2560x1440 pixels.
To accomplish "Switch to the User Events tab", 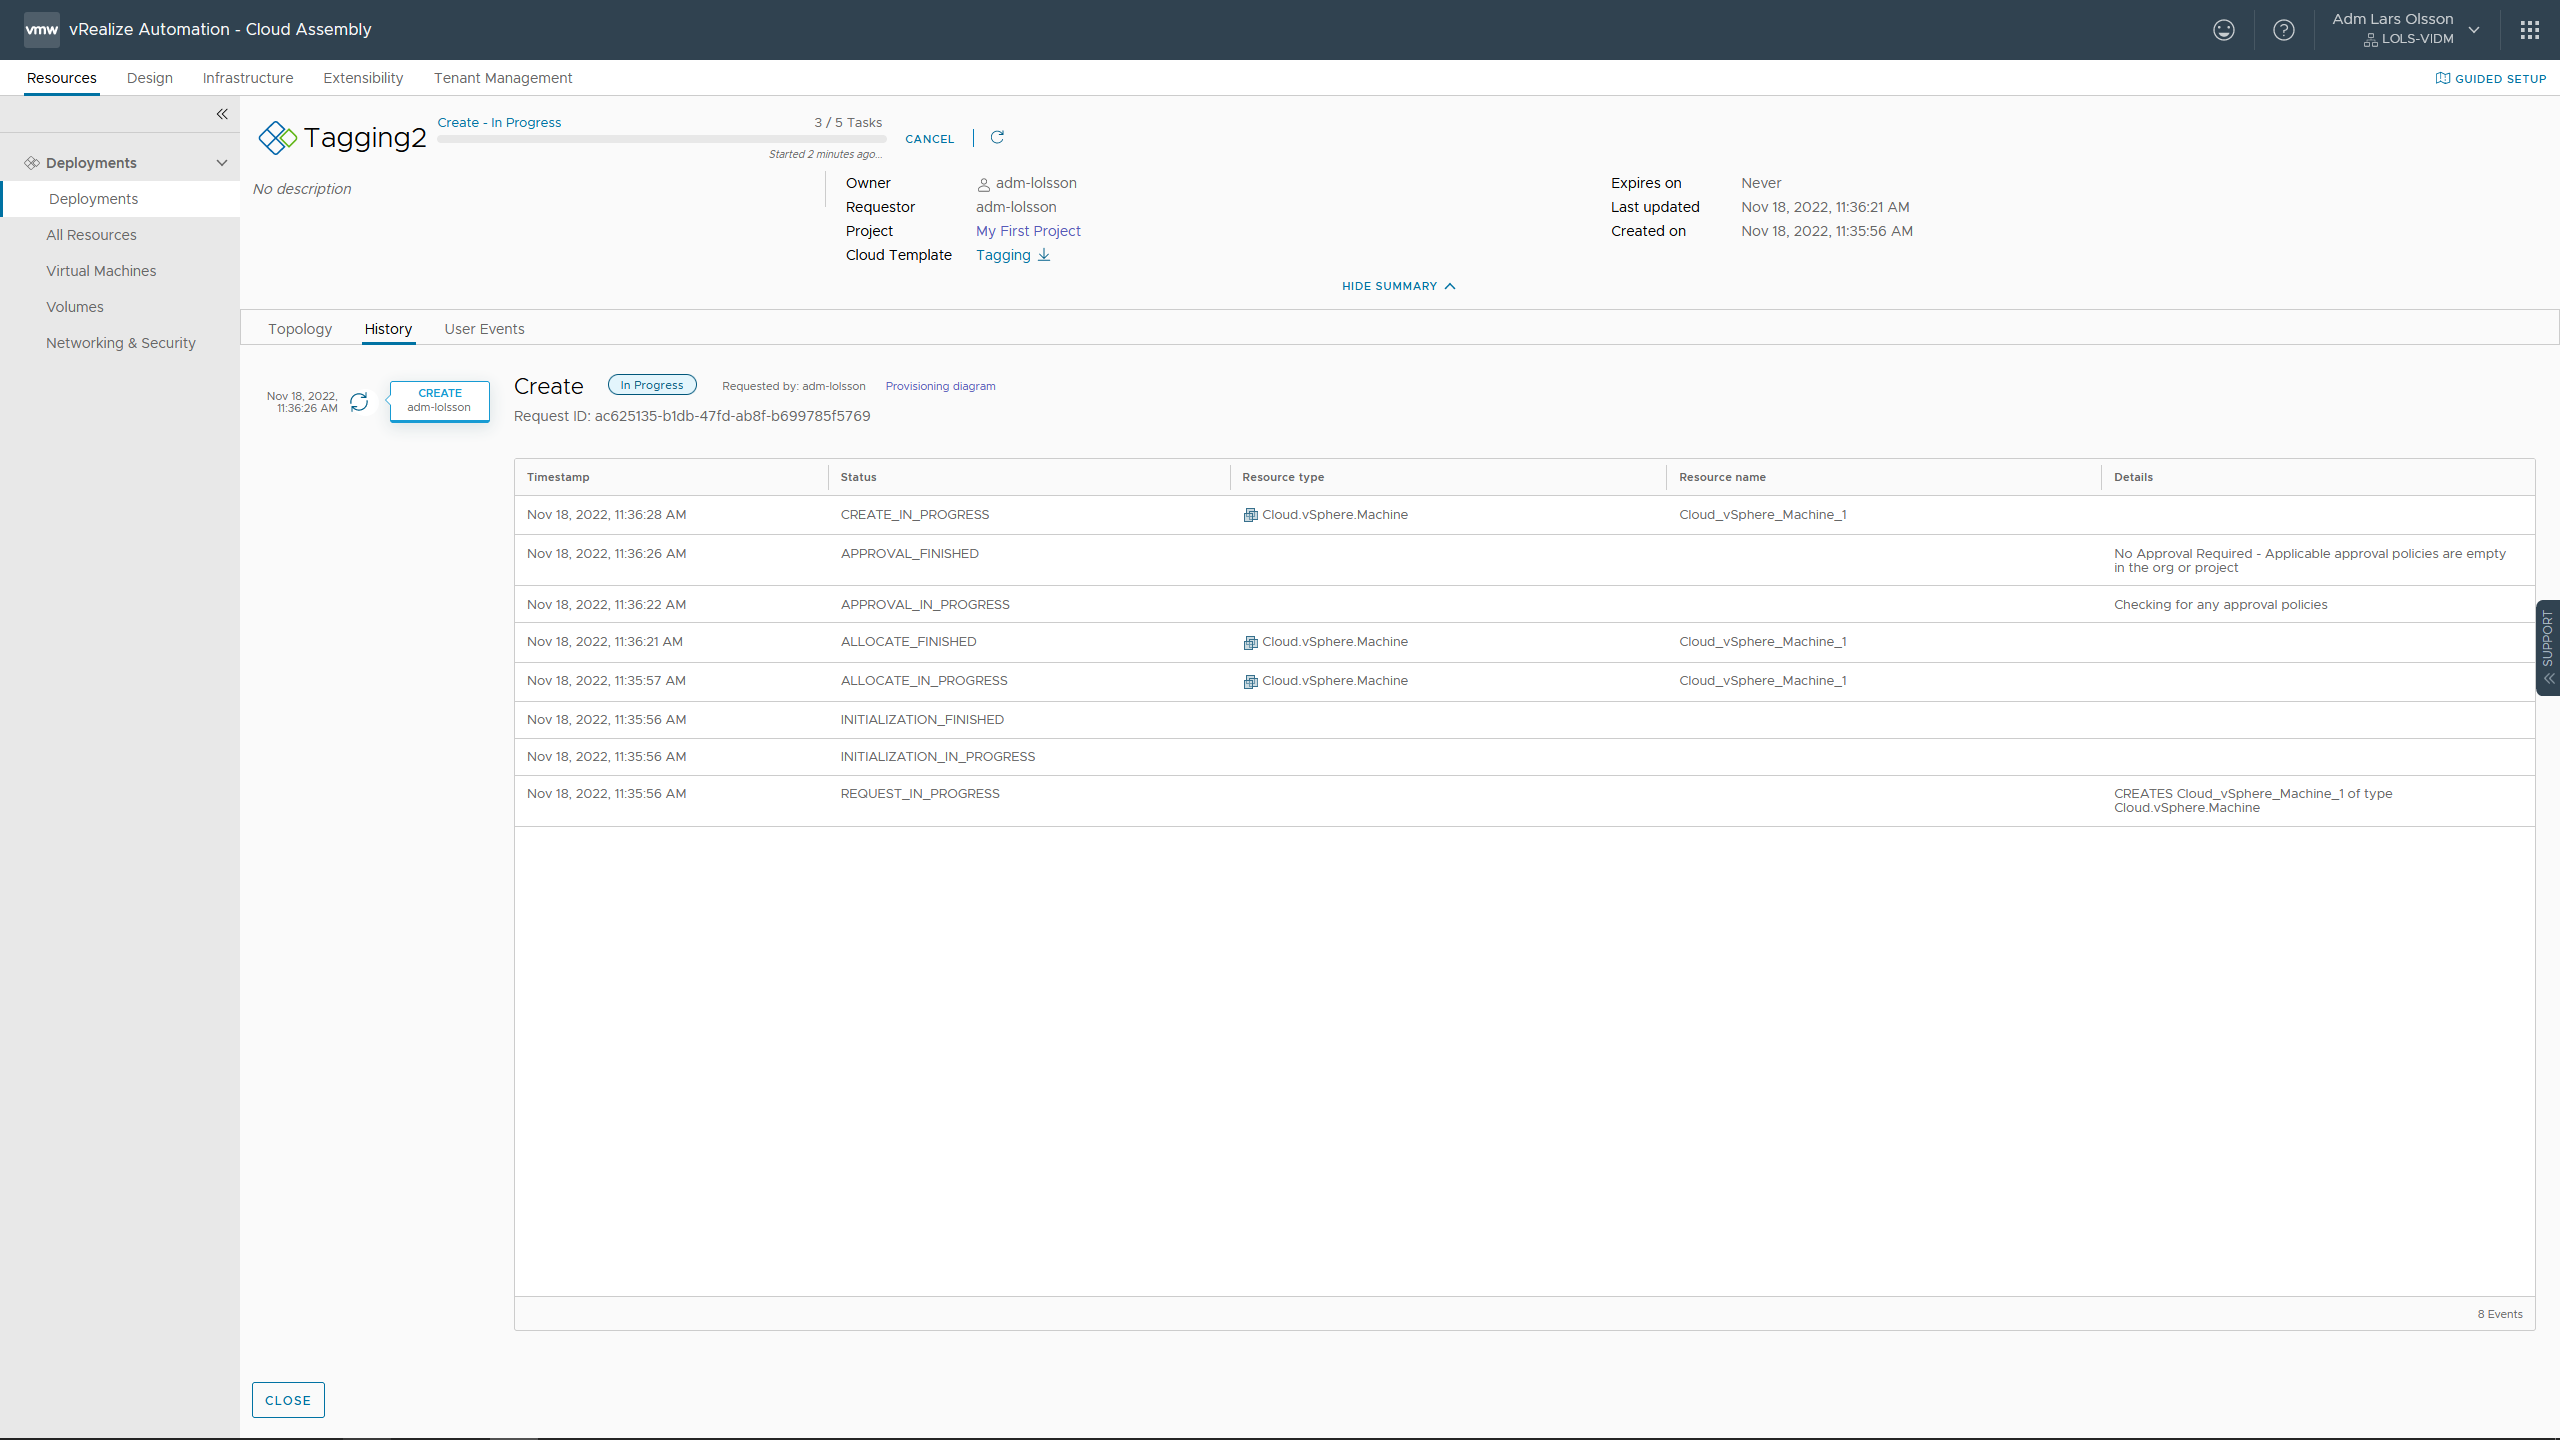I will click(484, 329).
